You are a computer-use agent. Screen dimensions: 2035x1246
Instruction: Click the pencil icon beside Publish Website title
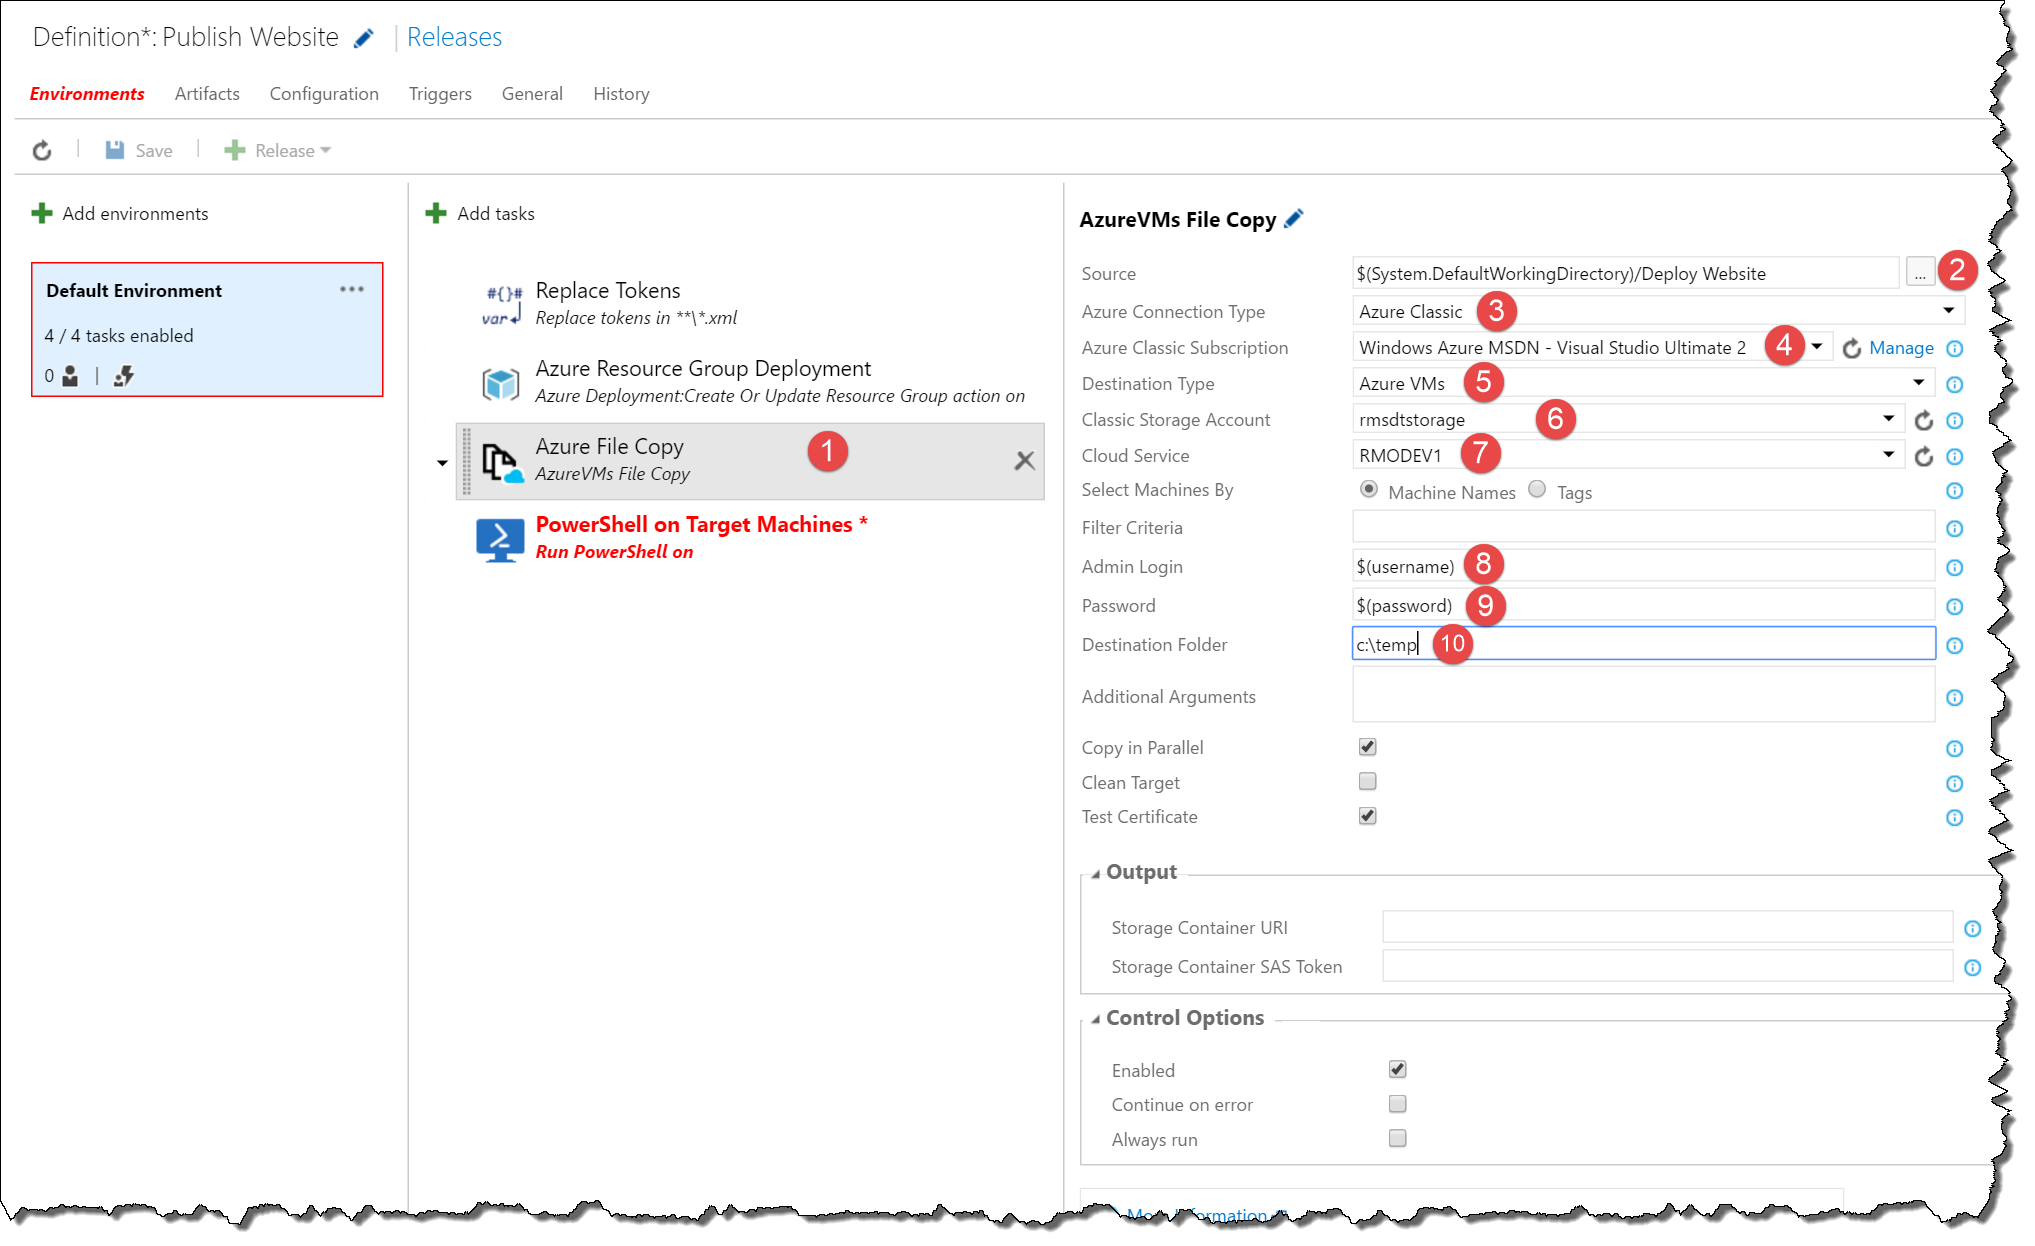[x=364, y=38]
